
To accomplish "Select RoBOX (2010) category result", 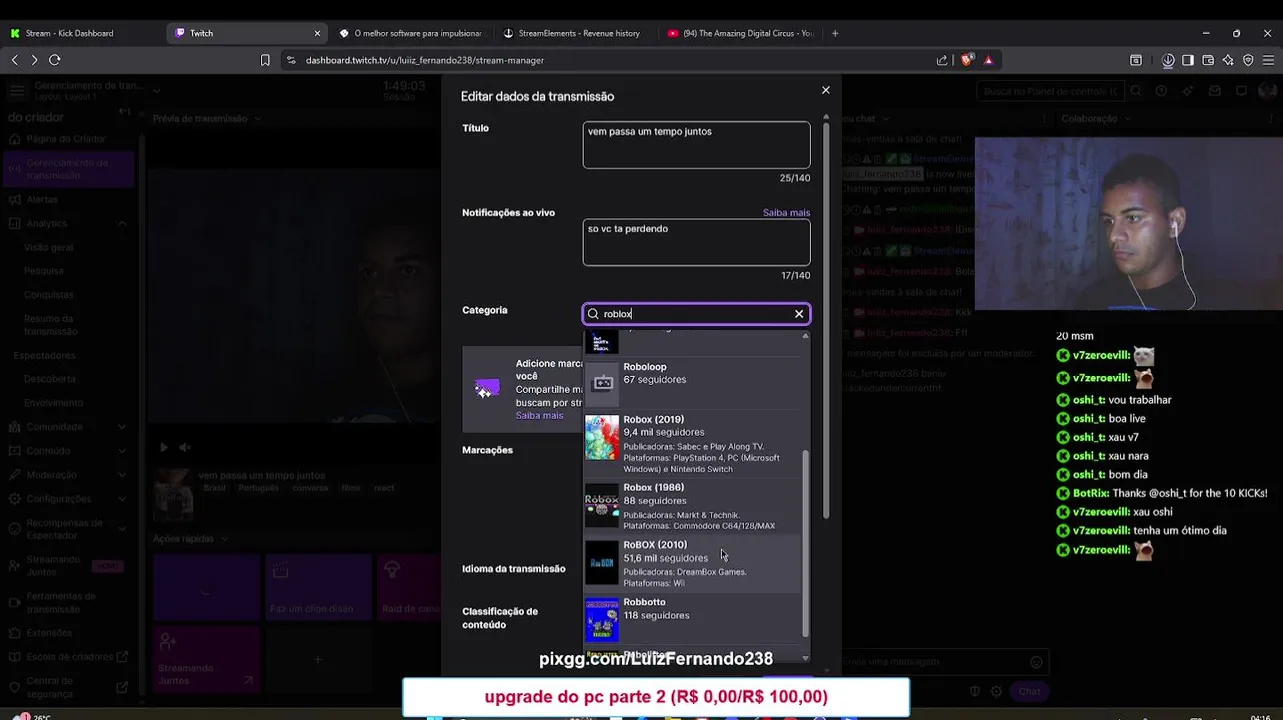I will [x=692, y=565].
